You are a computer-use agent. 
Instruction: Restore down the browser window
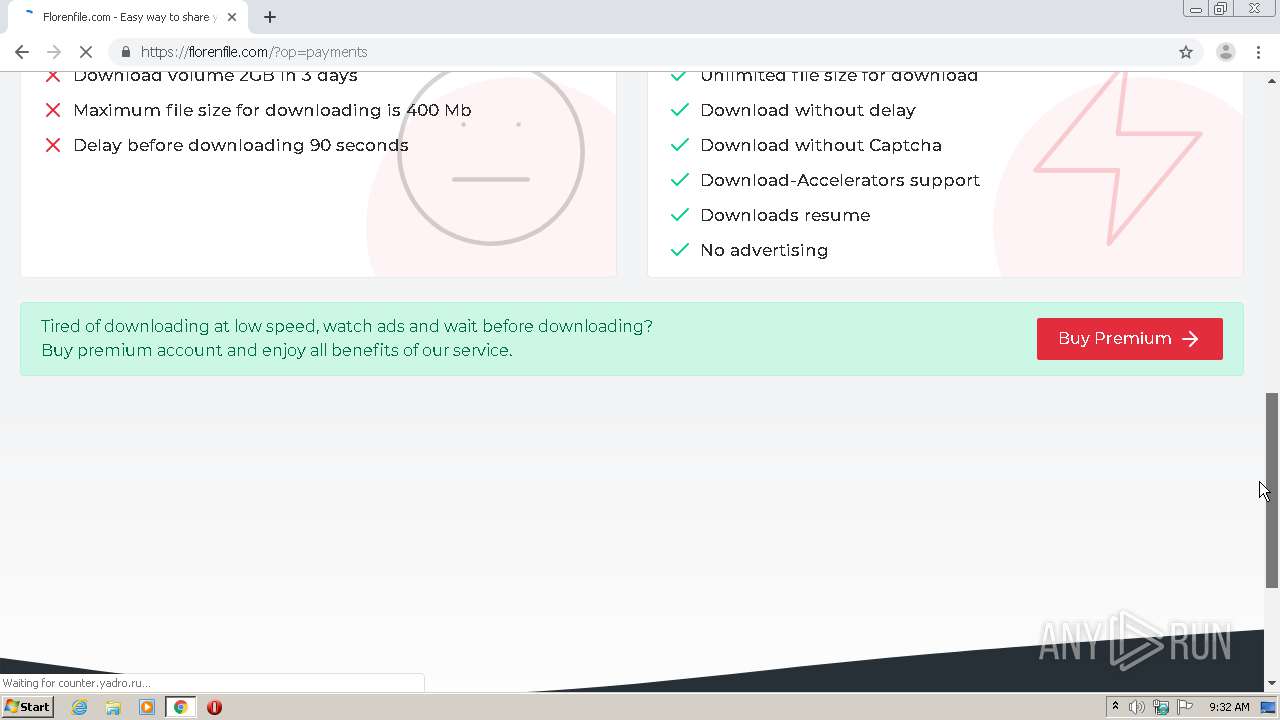[x=1221, y=9]
